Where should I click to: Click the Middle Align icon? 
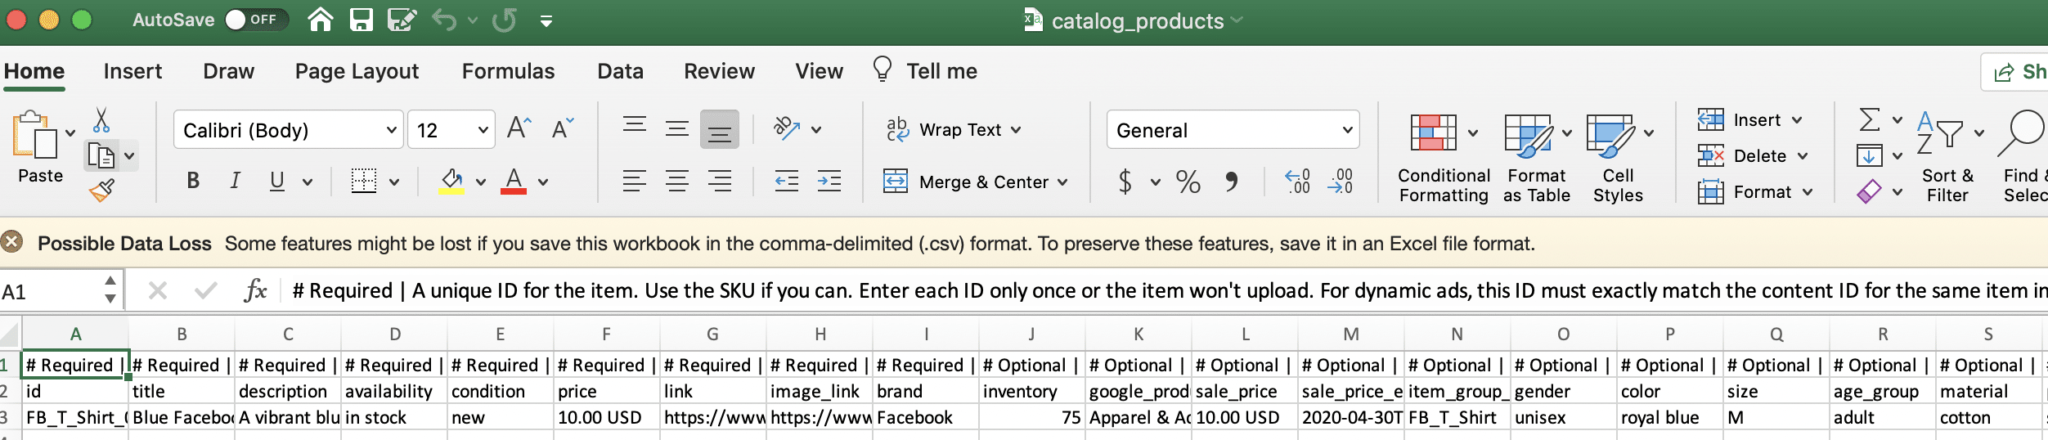click(x=677, y=128)
